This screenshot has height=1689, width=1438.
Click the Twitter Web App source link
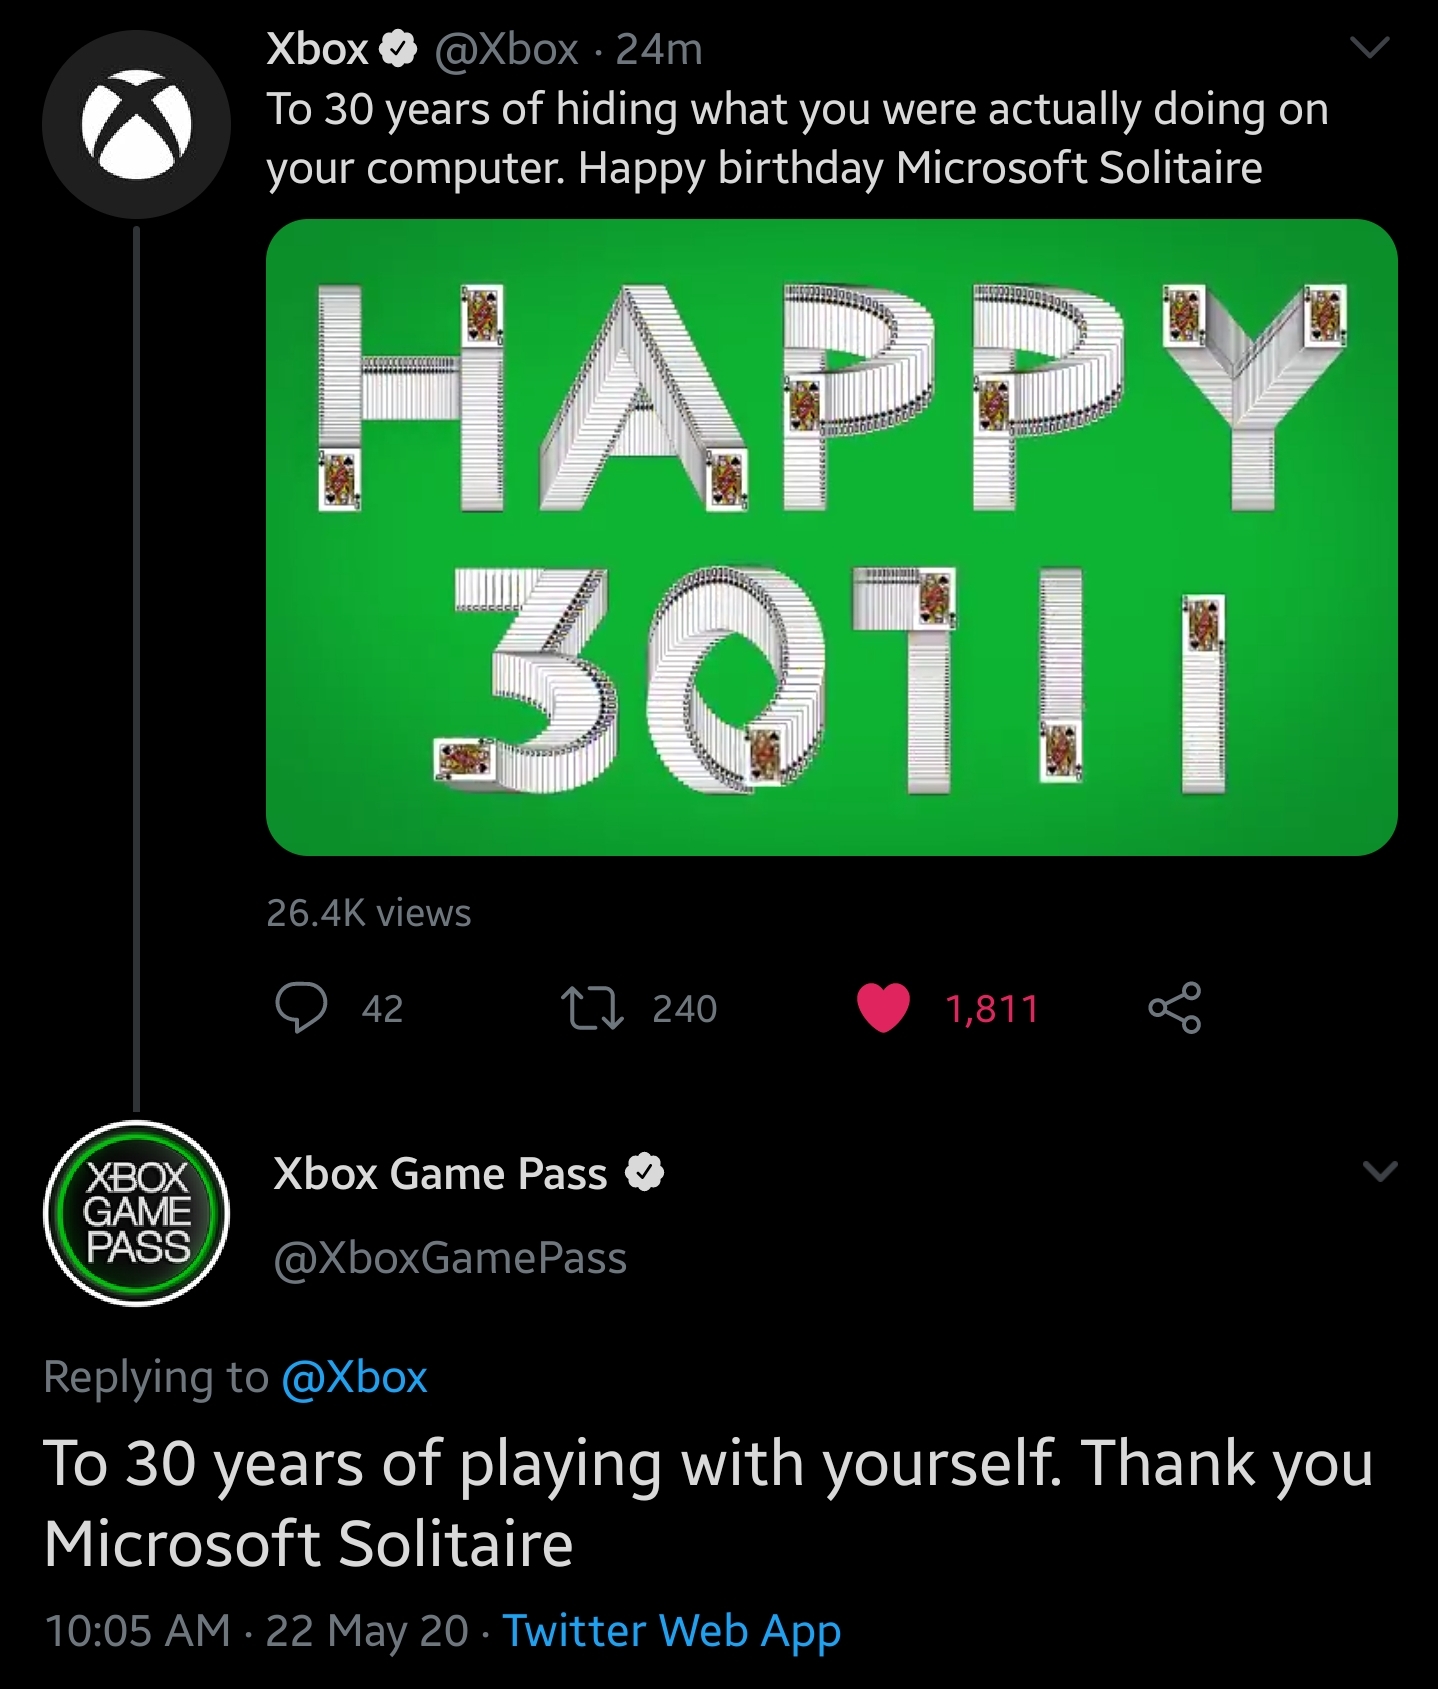670,1631
